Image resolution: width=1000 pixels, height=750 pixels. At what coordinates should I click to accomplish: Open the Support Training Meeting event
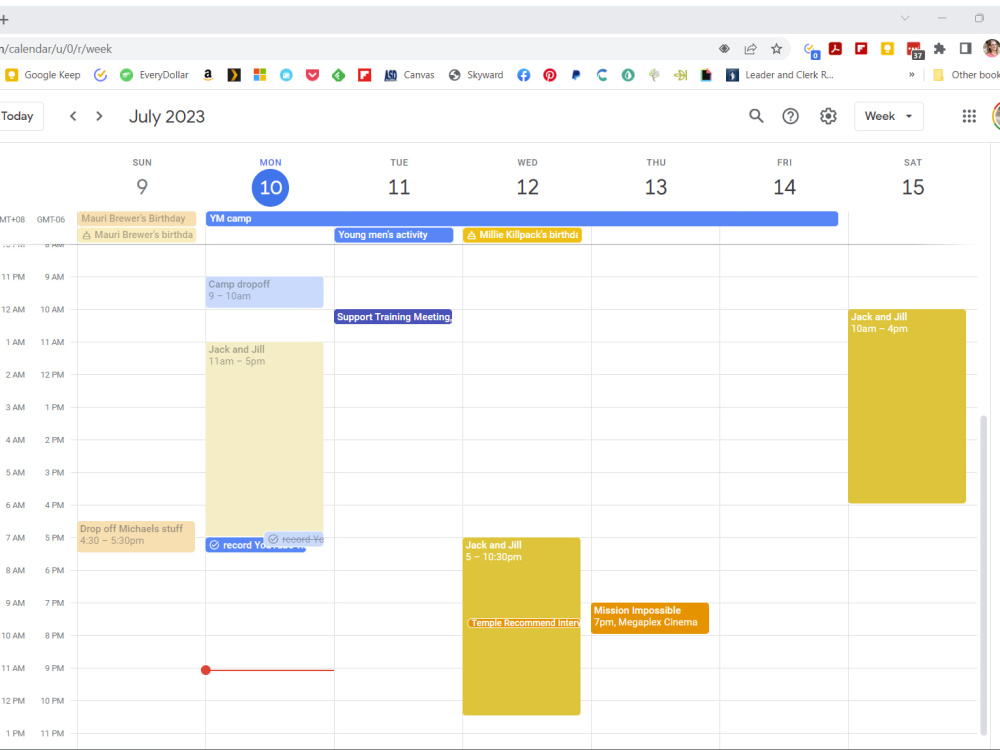click(393, 317)
